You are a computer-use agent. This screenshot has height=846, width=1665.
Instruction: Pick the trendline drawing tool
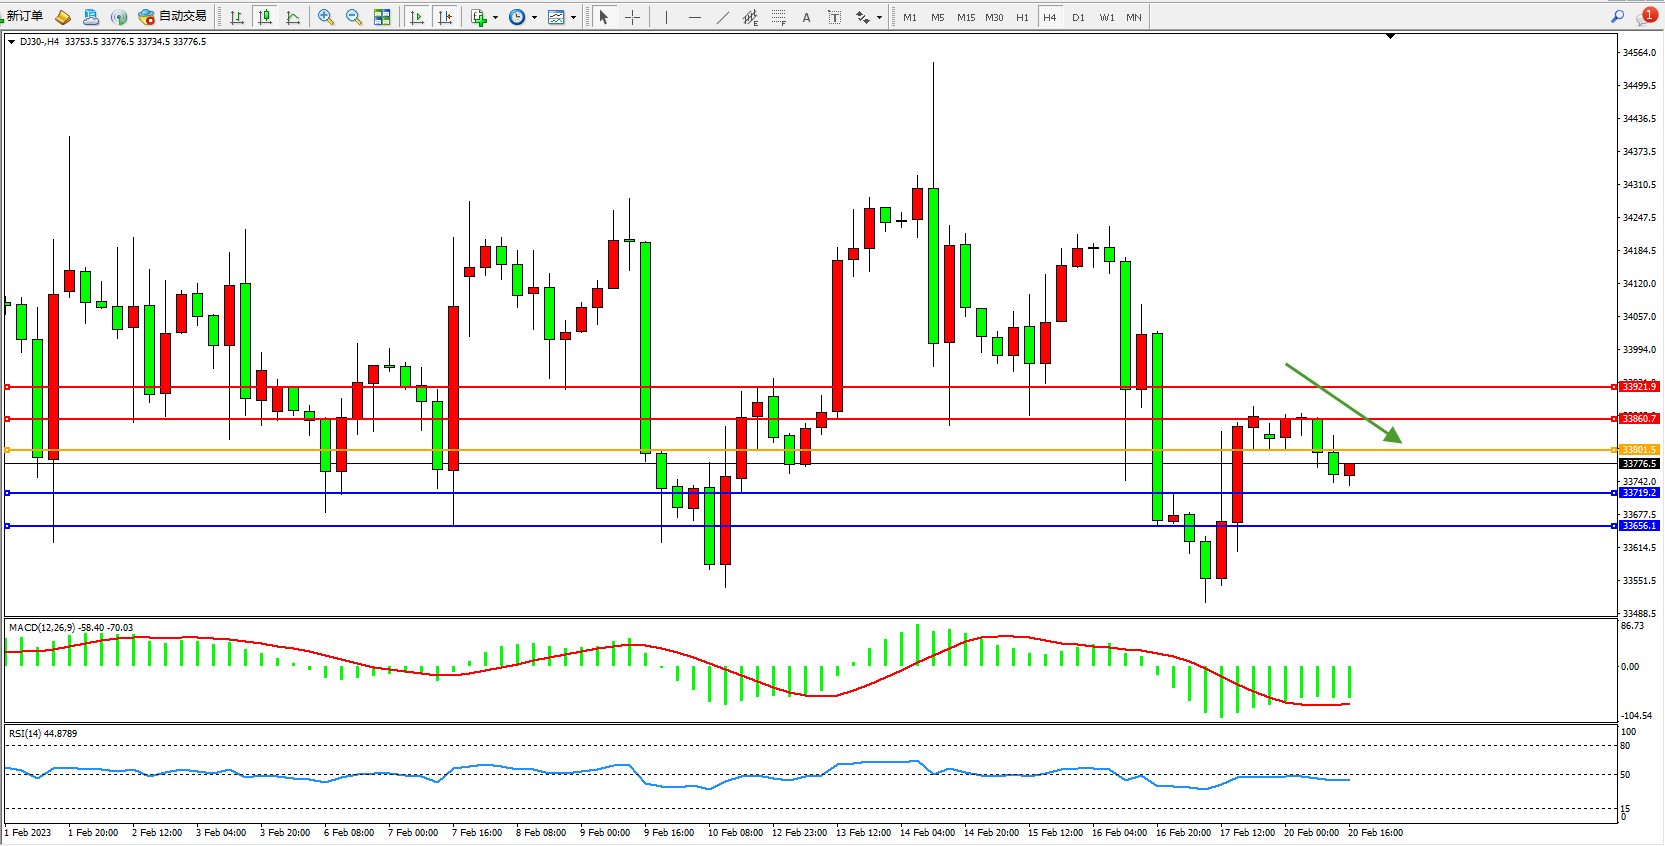(x=723, y=17)
